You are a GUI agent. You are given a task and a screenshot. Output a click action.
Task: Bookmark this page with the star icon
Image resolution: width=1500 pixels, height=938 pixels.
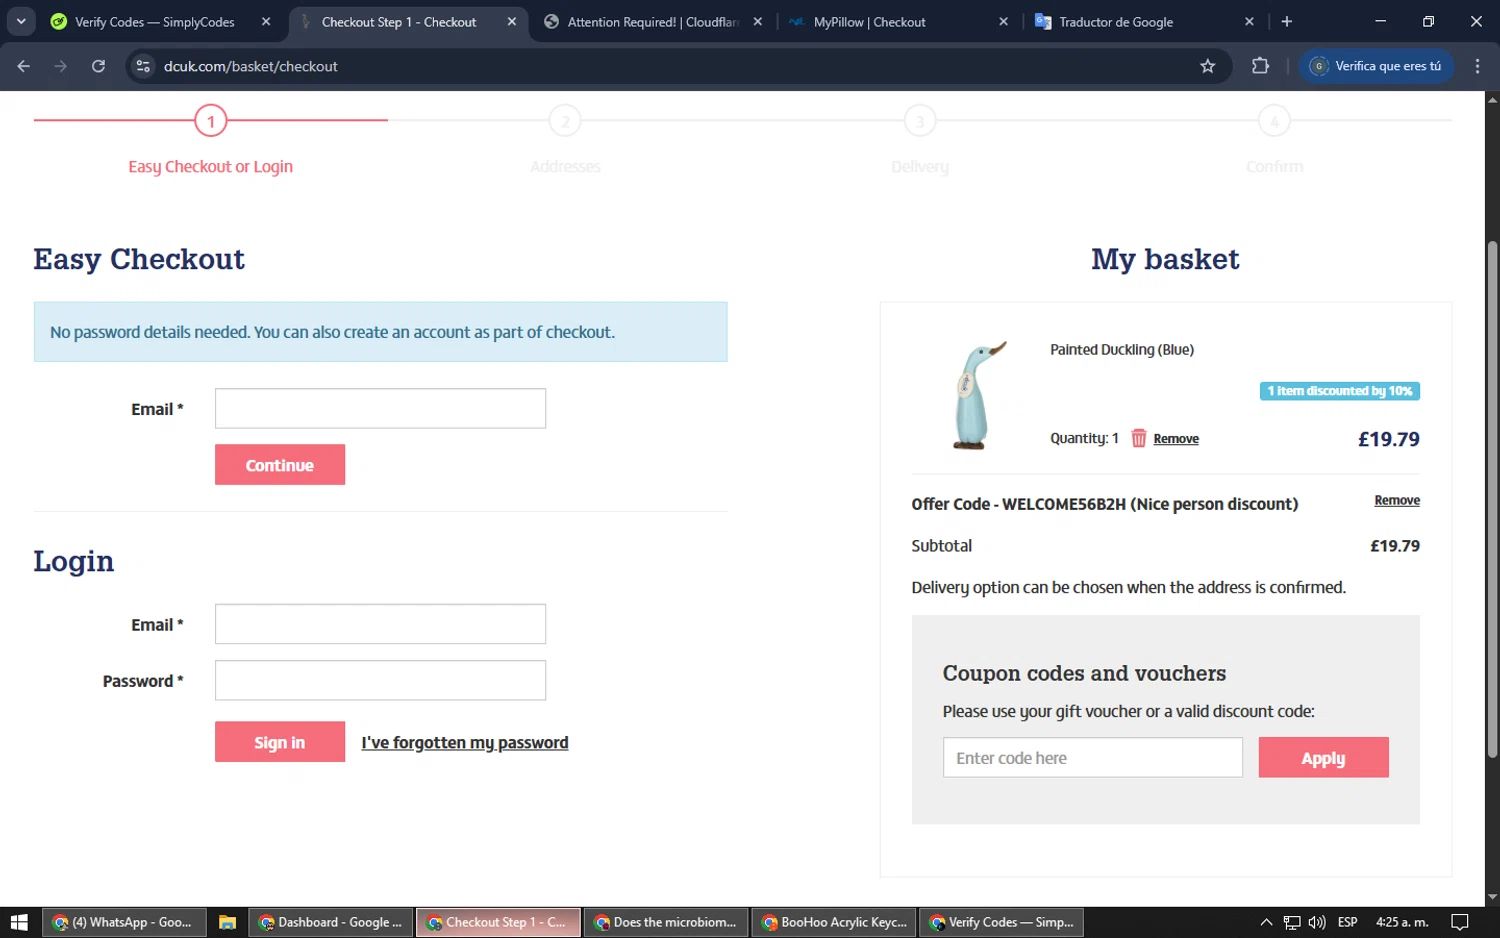click(x=1208, y=66)
